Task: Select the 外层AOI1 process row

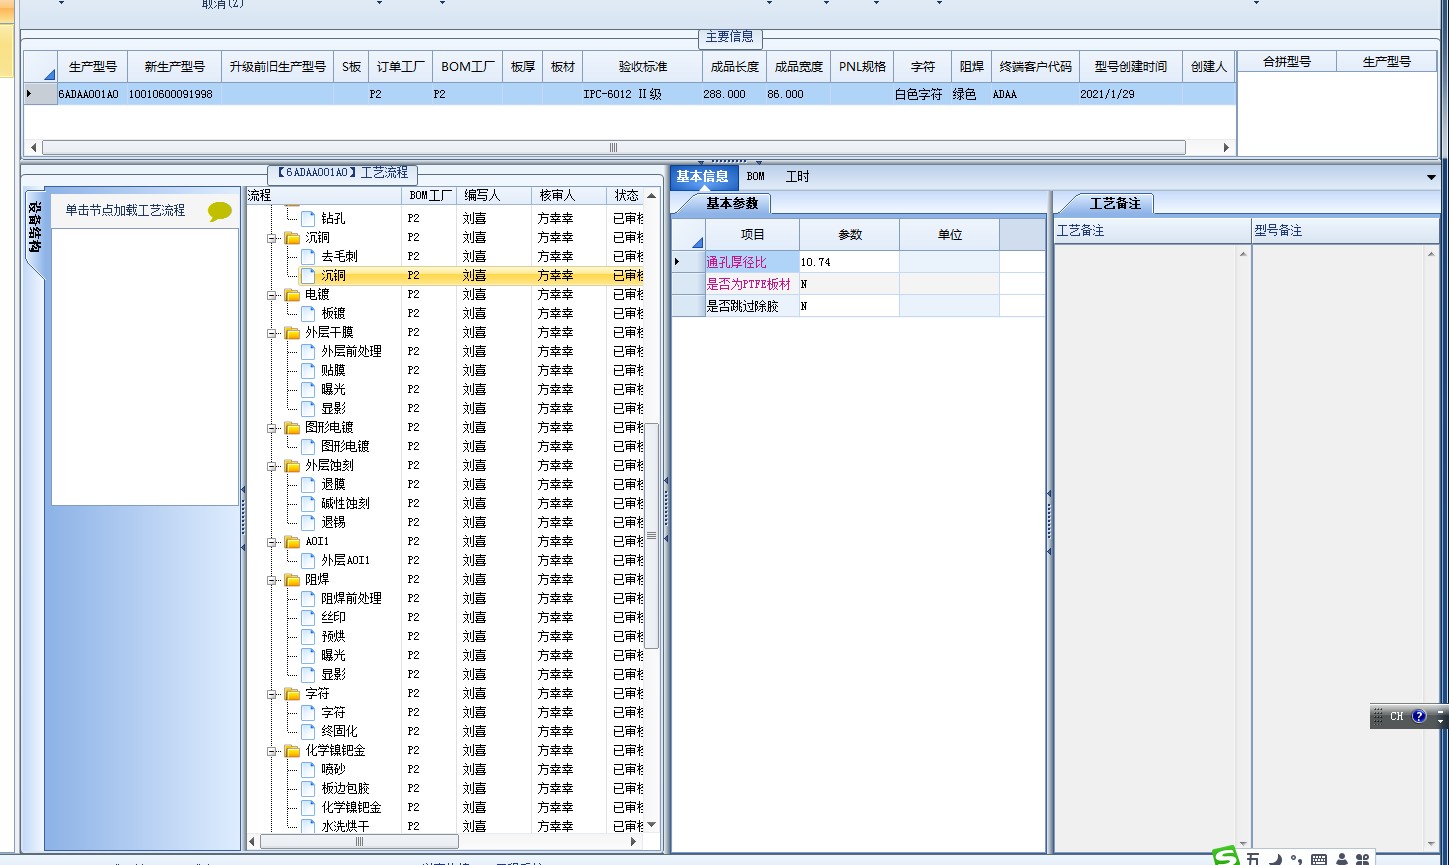Action: tap(345, 561)
